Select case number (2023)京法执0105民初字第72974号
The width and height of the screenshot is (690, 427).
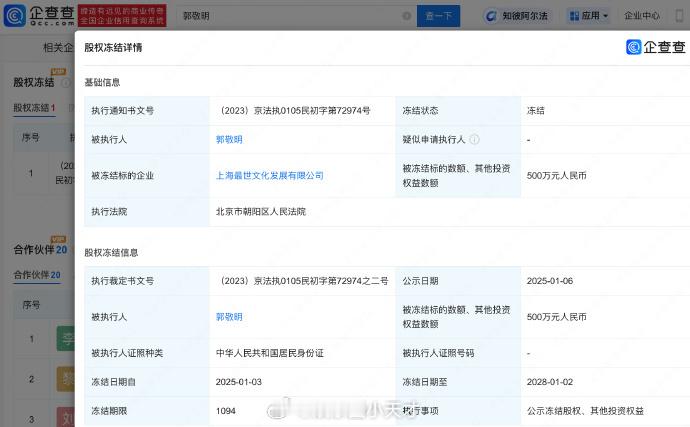click(294, 110)
